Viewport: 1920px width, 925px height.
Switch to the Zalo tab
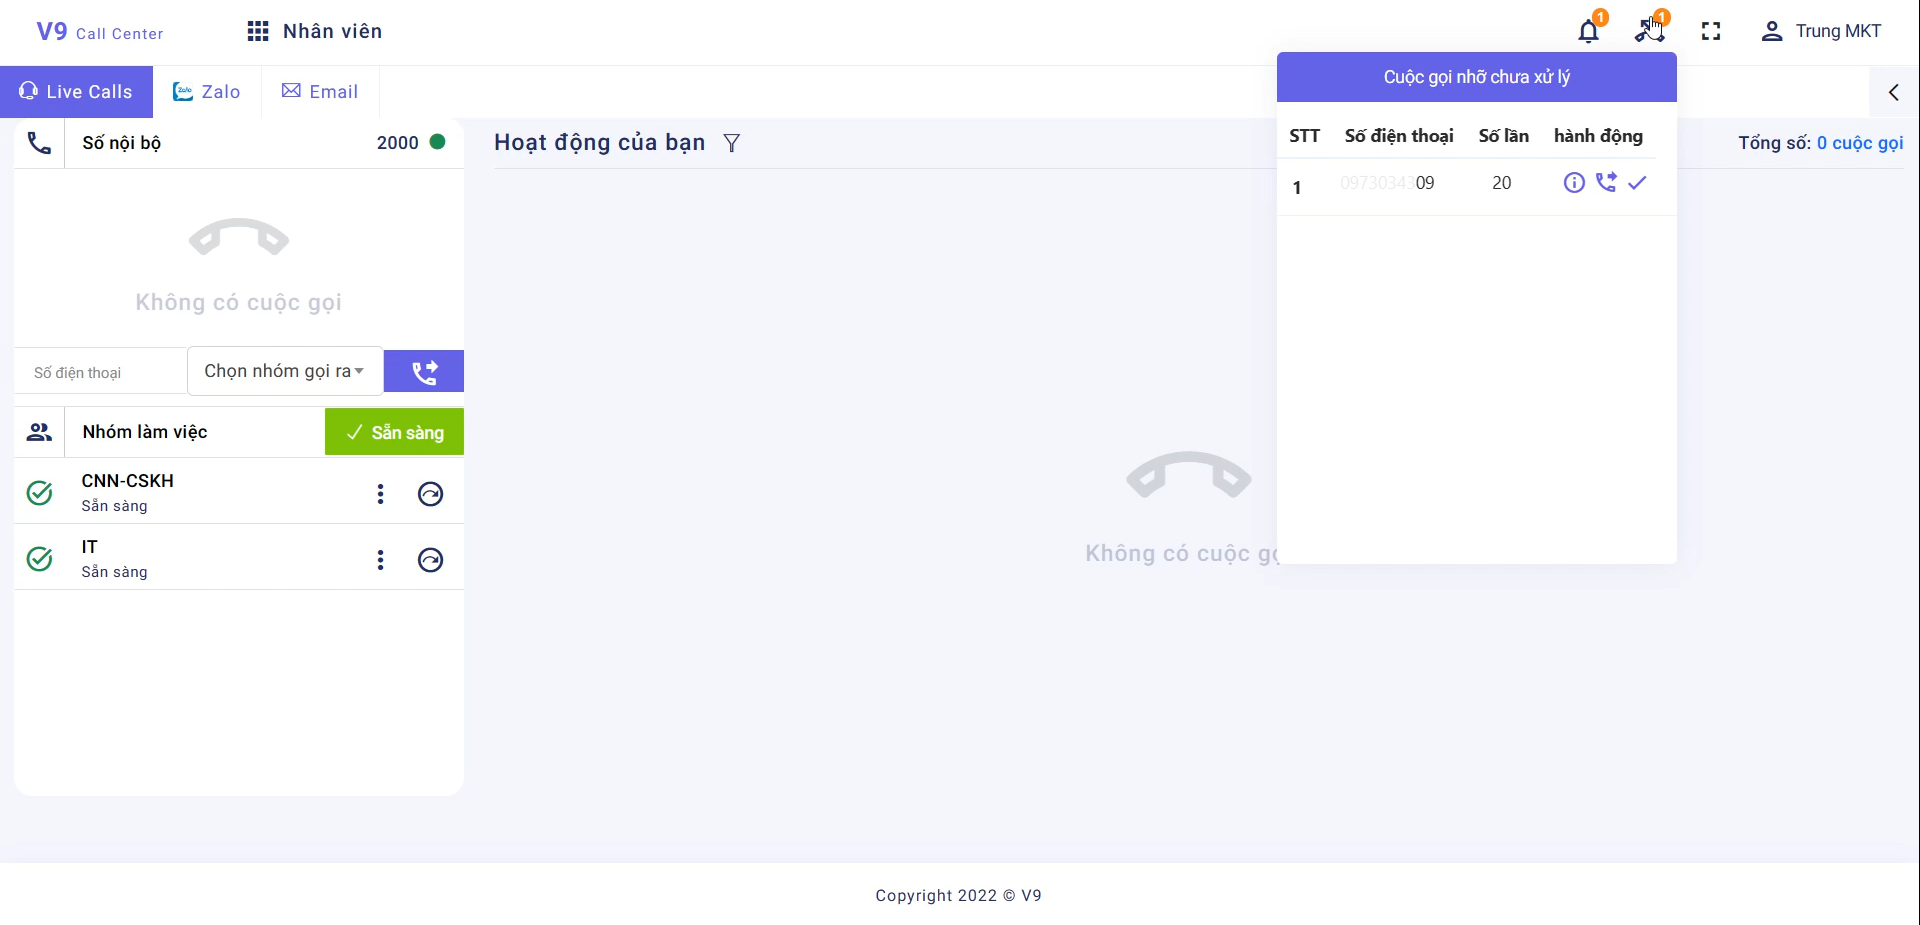[207, 92]
